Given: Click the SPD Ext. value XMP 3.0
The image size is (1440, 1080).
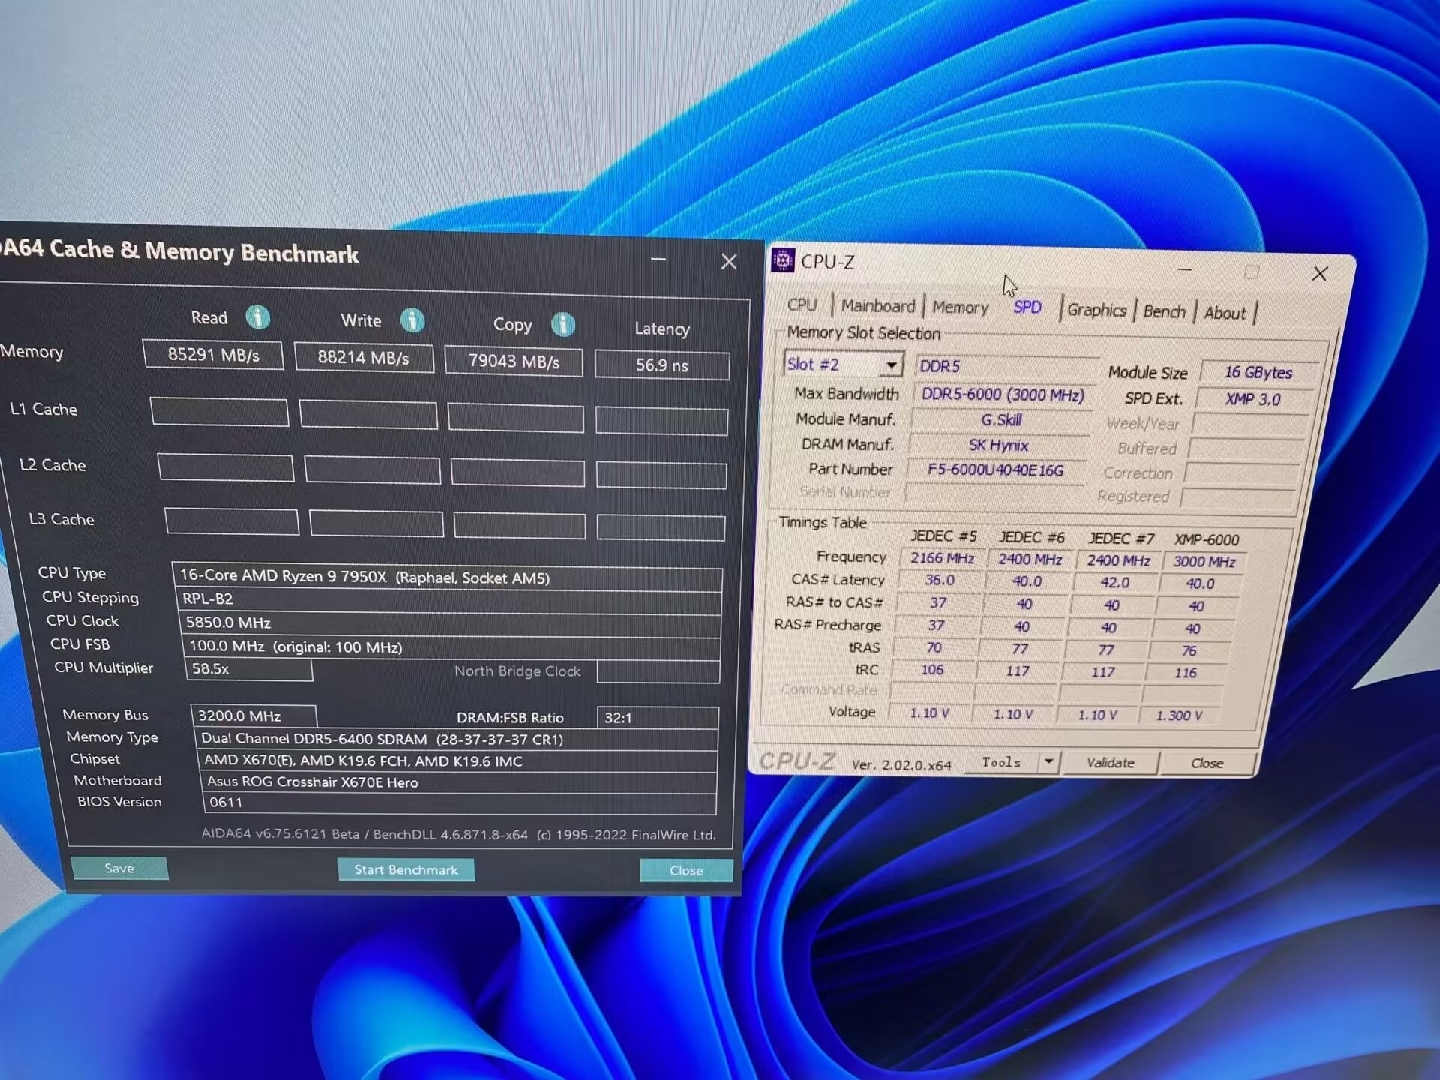Looking at the screenshot, I should (1253, 399).
